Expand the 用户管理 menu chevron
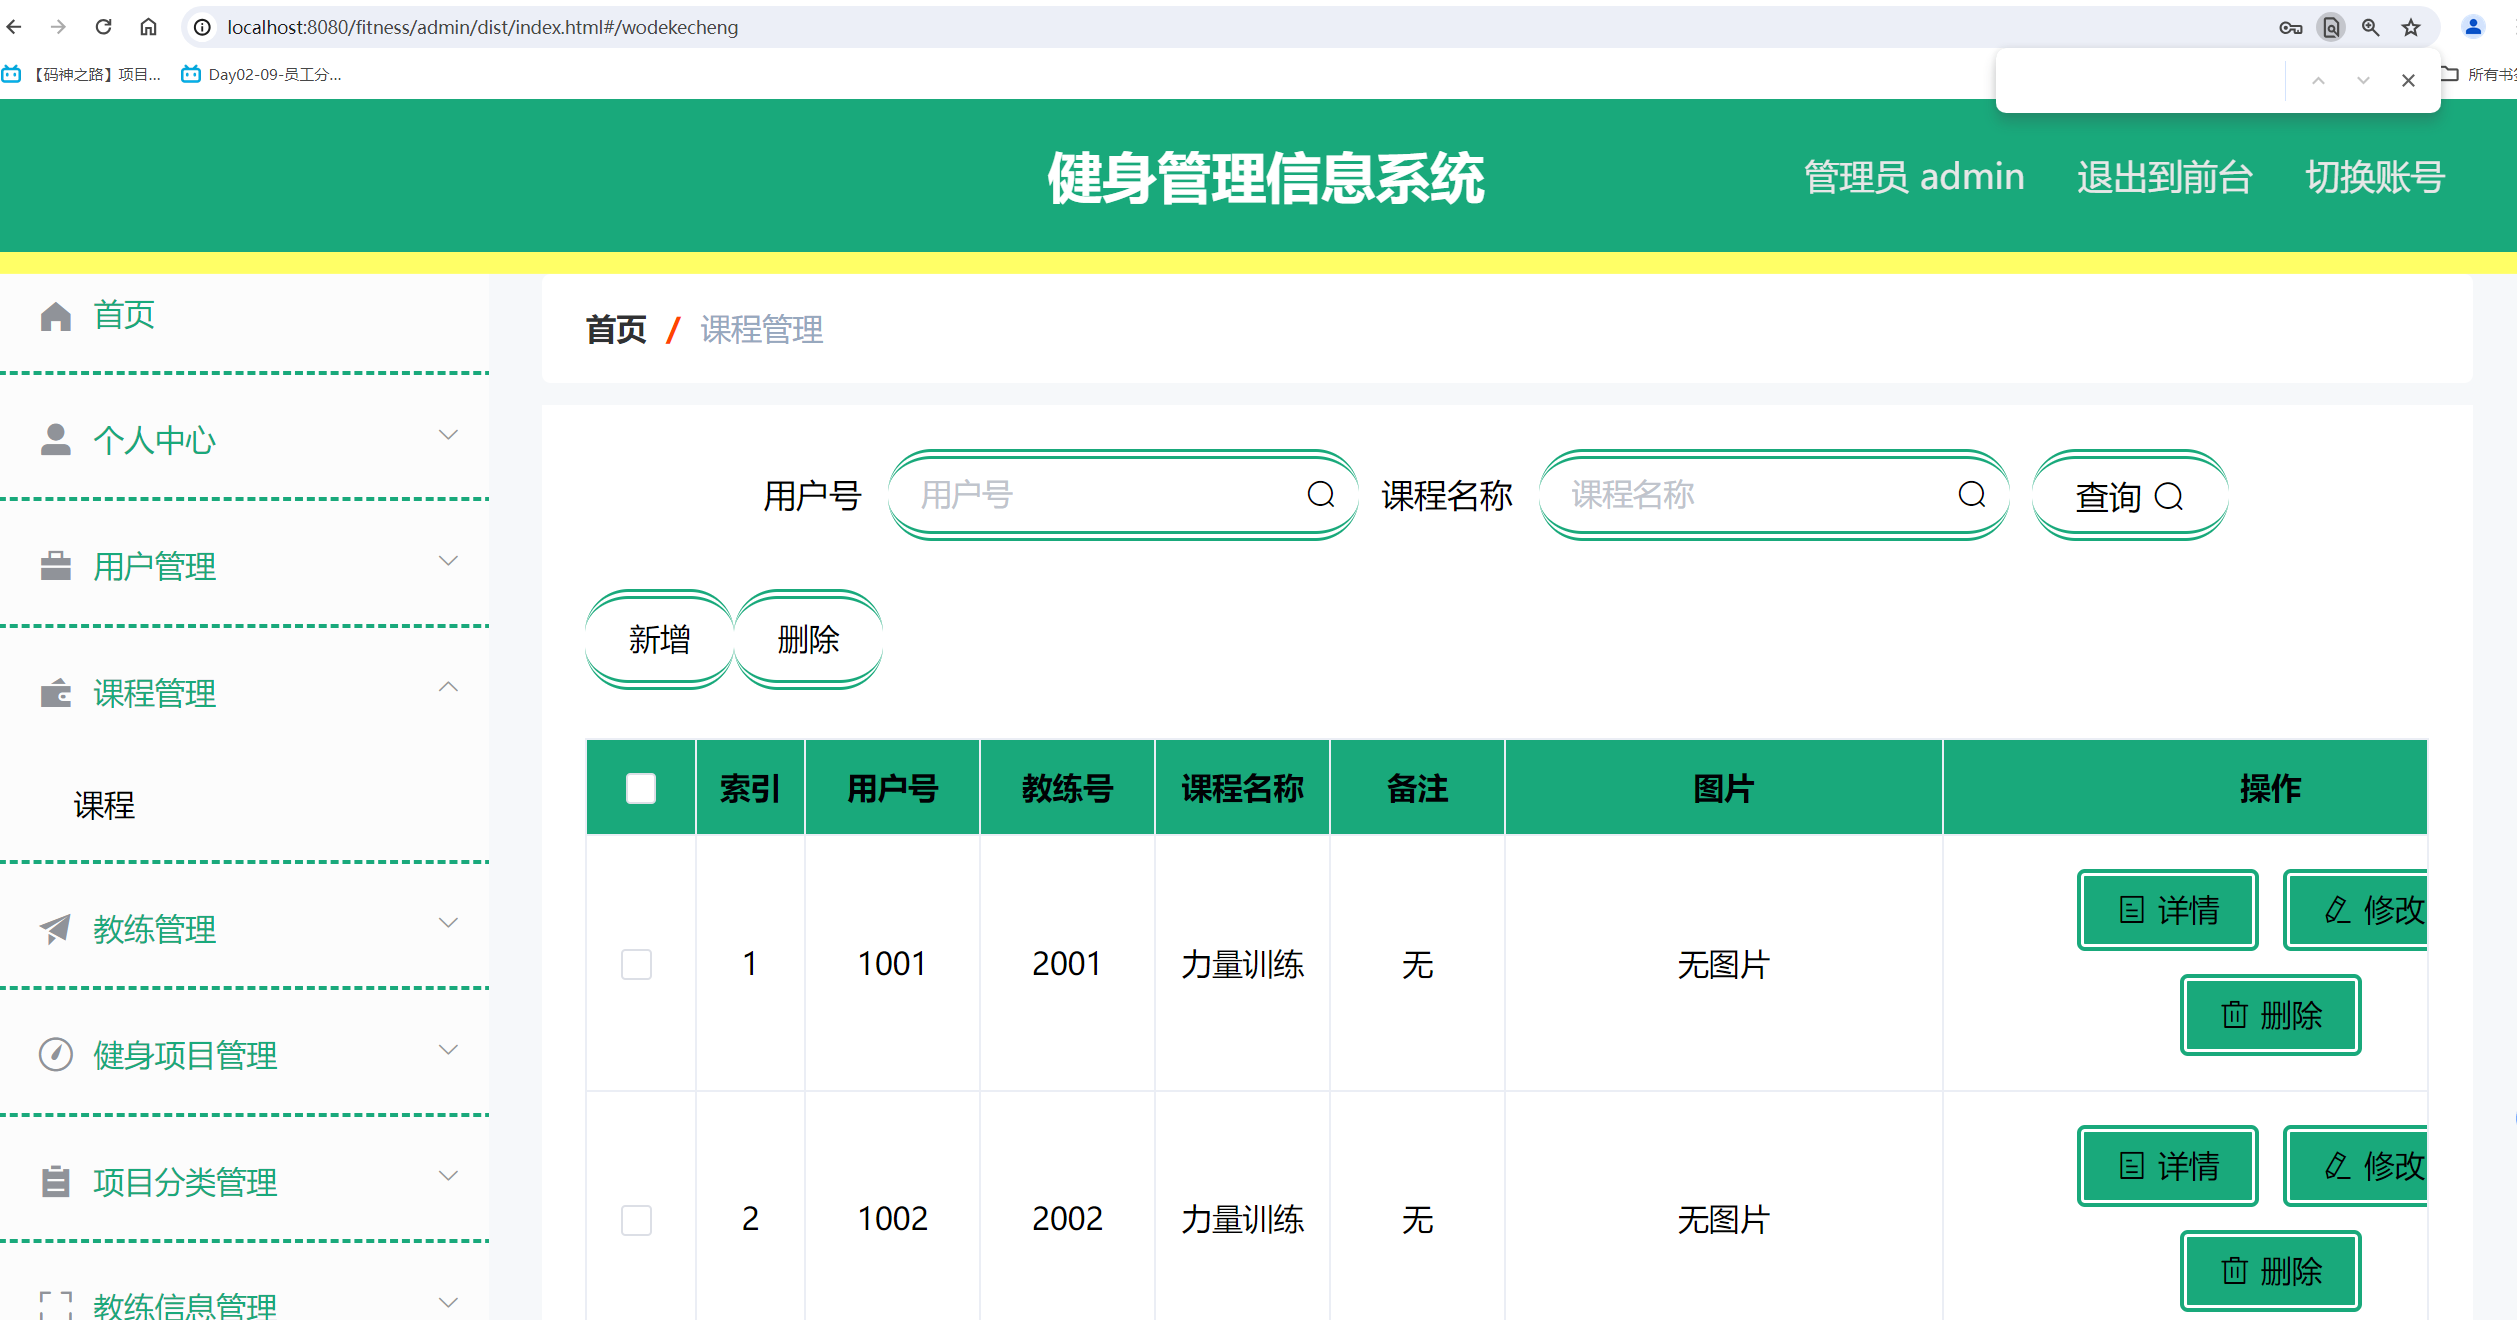 click(448, 560)
